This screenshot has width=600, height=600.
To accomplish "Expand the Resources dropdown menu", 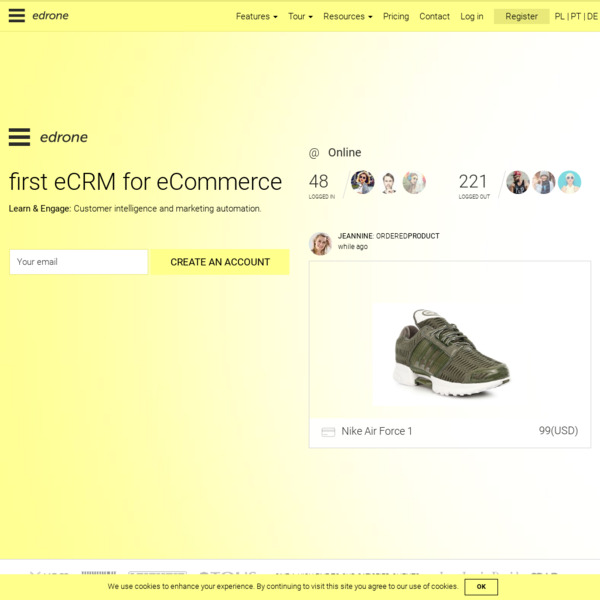I will 347,16.
